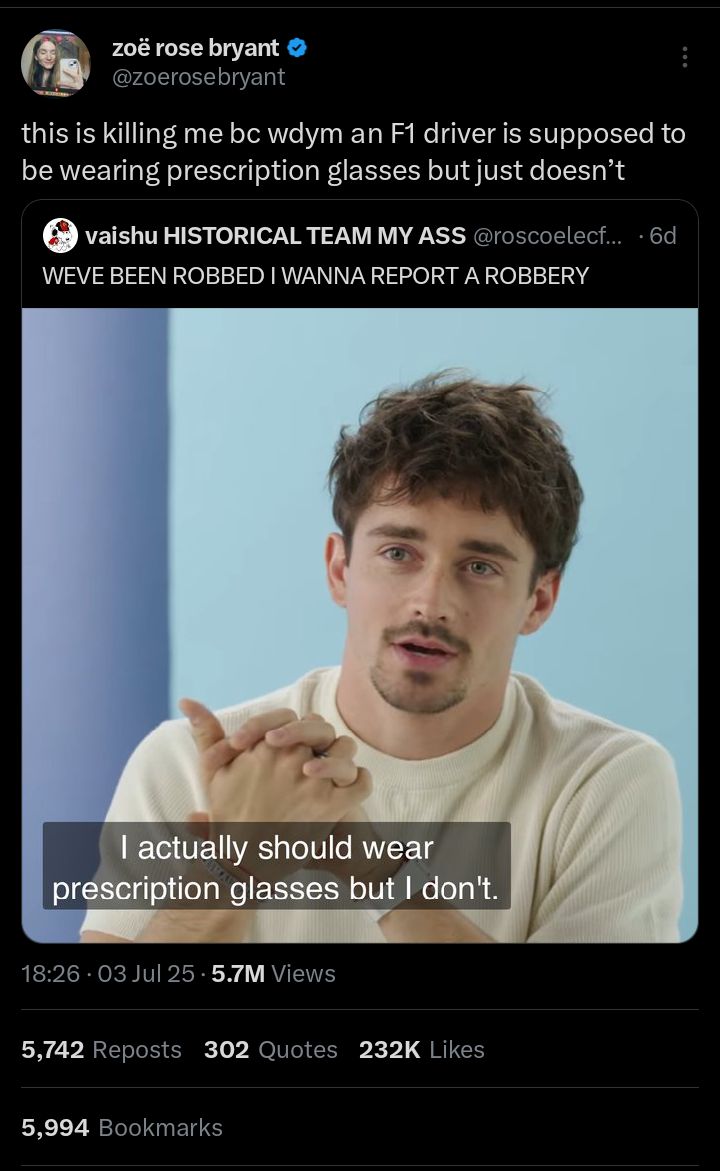Open zoë rose bryant's profile avatar

(x=56, y=63)
